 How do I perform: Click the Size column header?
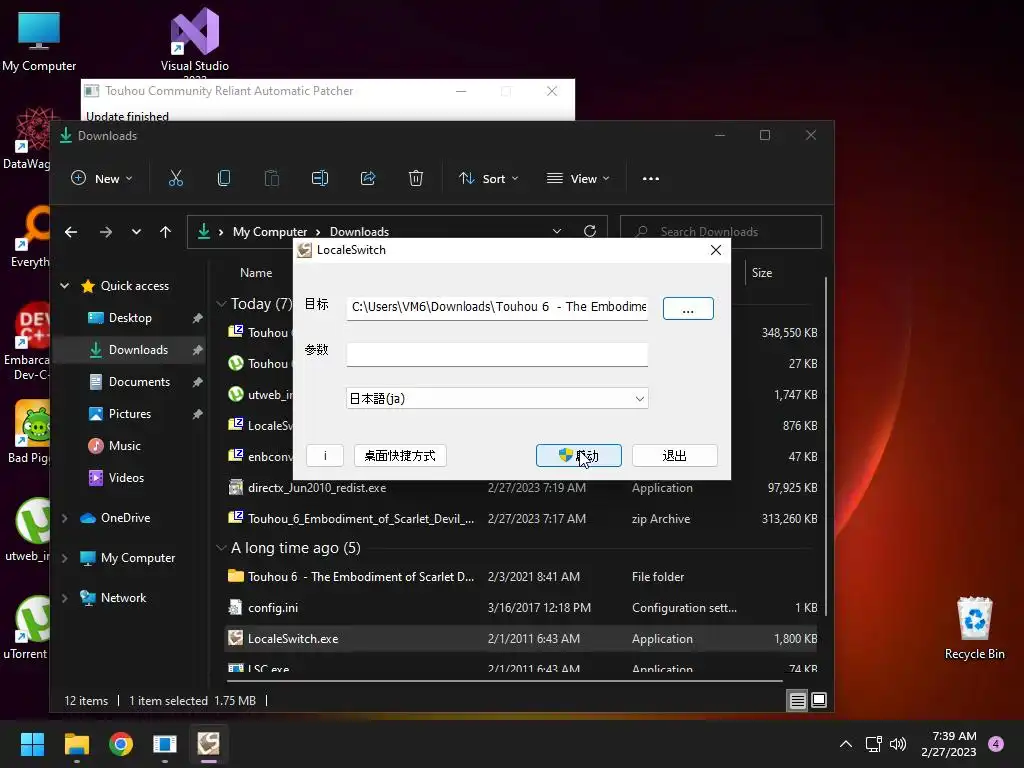pos(761,273)
